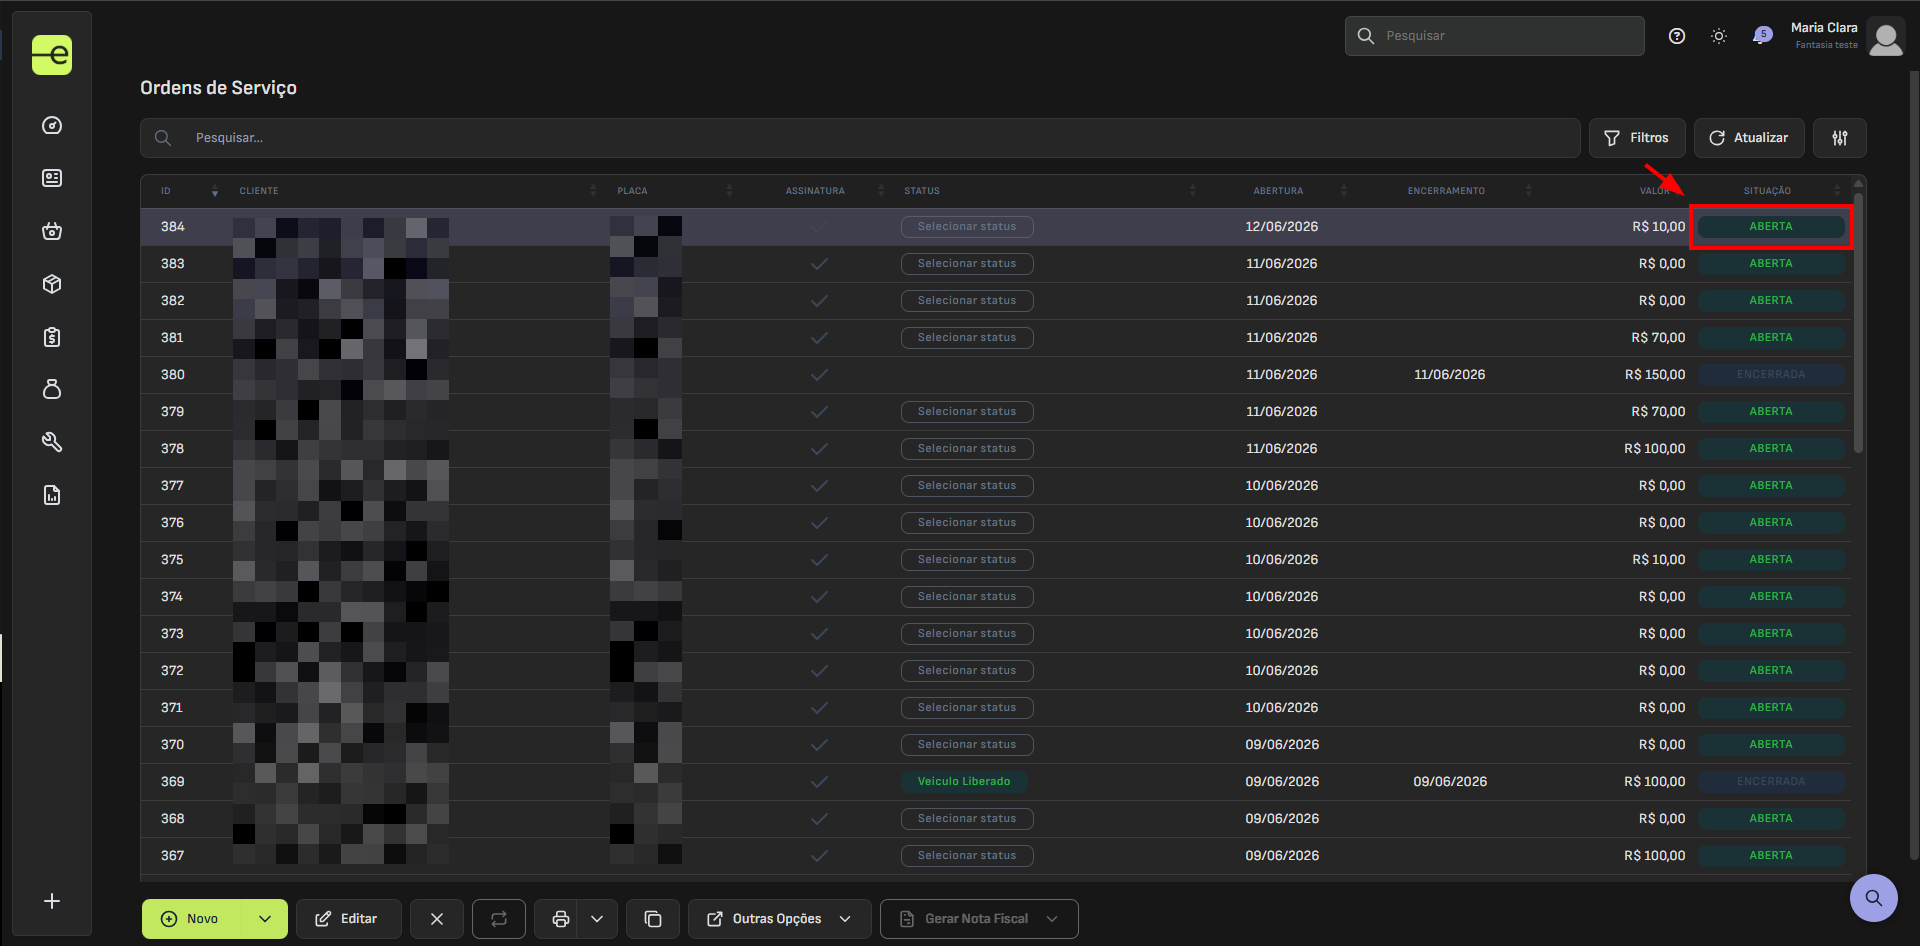Click ABERTA badge for order 375
Image resolution: width=1920 pixels, height=946 pixels.
click(1771, 560)
